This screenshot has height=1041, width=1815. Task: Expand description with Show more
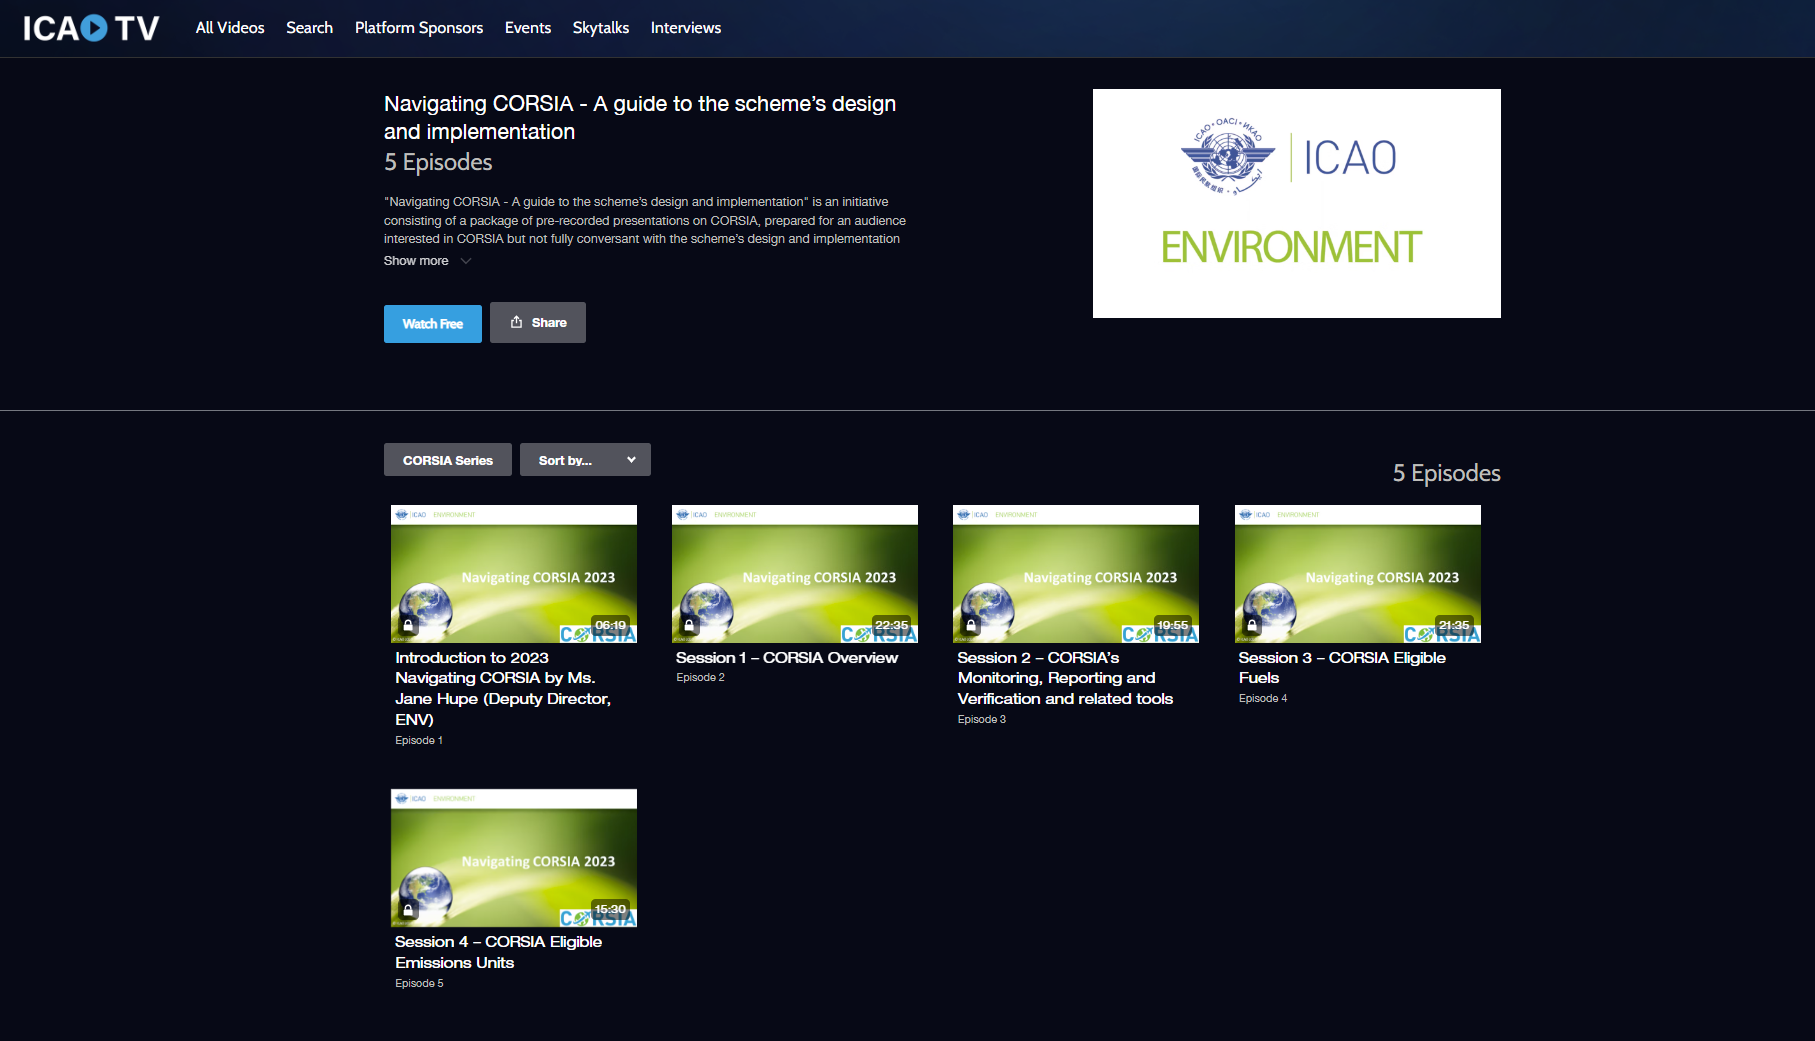(416, 261)
